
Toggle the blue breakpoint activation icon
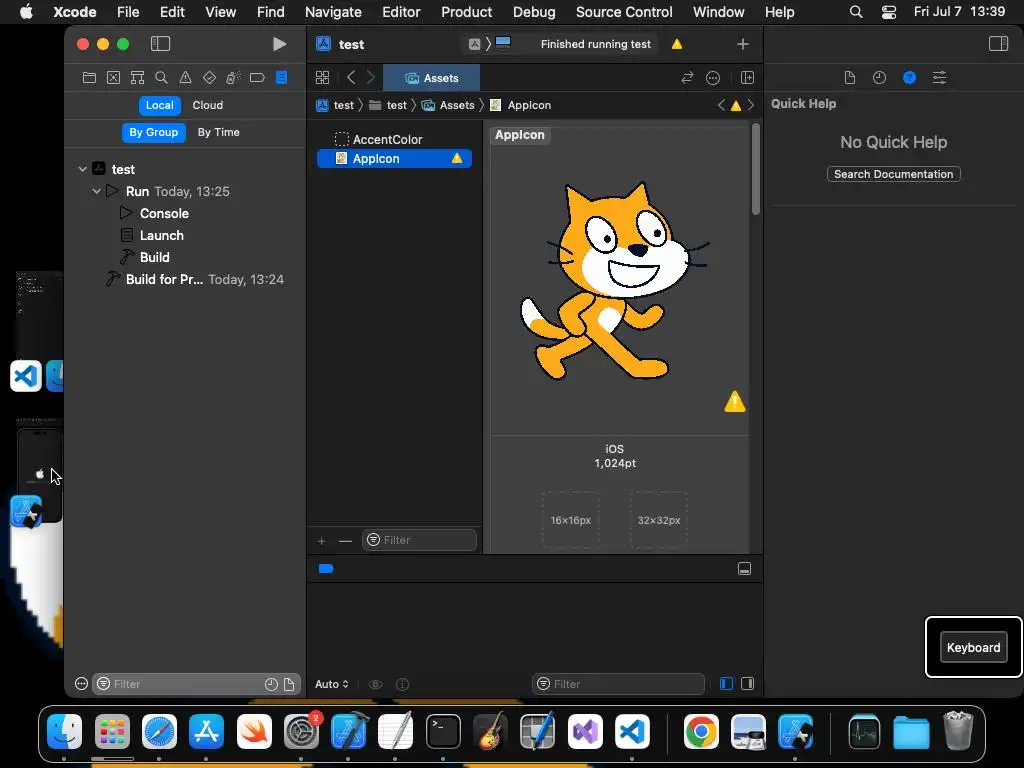pyautogui.click(x=326, y=569)
